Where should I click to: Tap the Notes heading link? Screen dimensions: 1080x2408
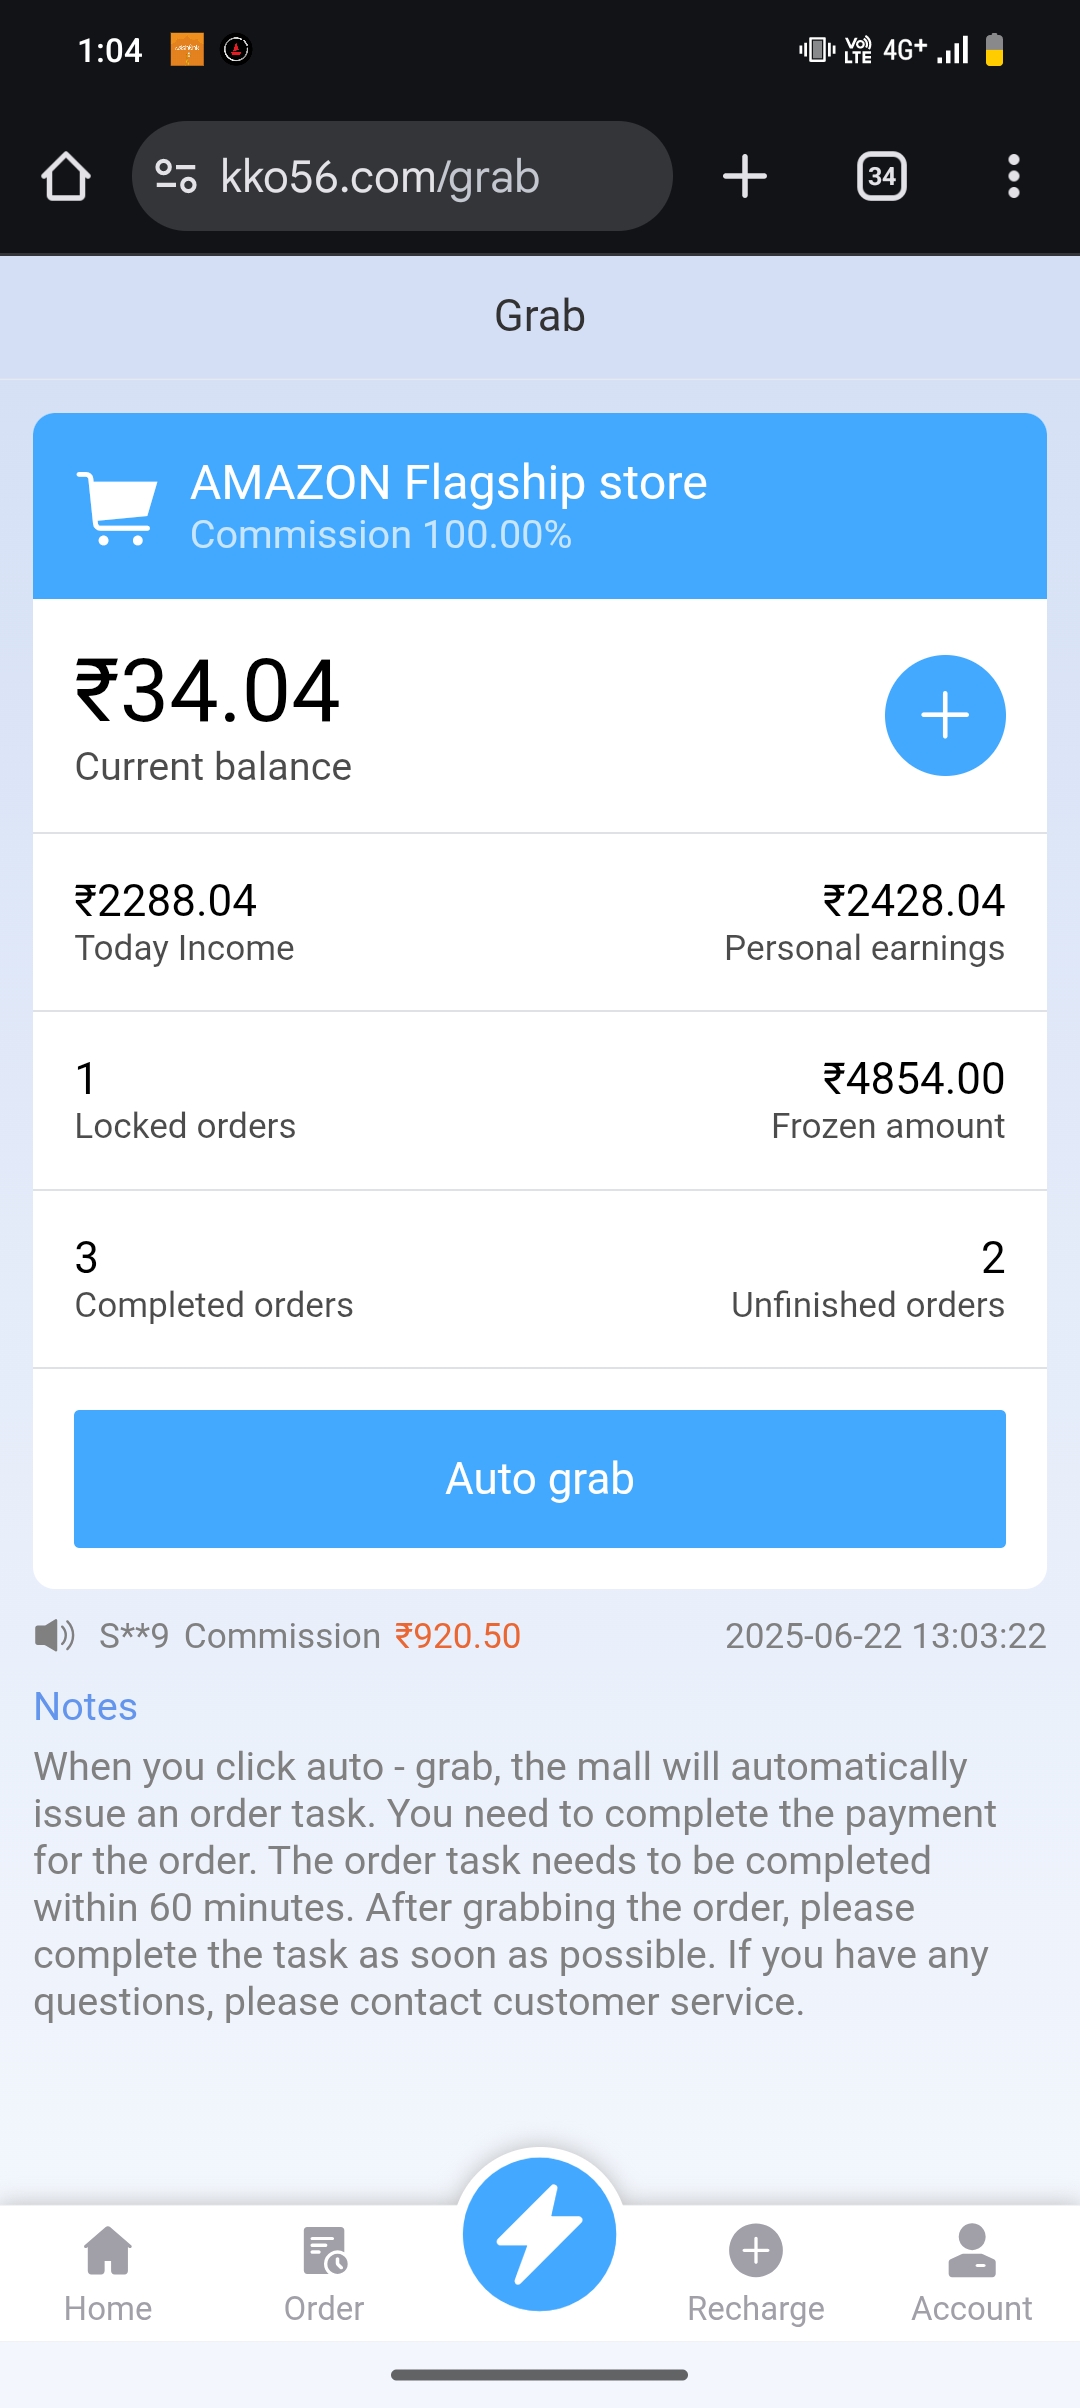[86, 1707]
